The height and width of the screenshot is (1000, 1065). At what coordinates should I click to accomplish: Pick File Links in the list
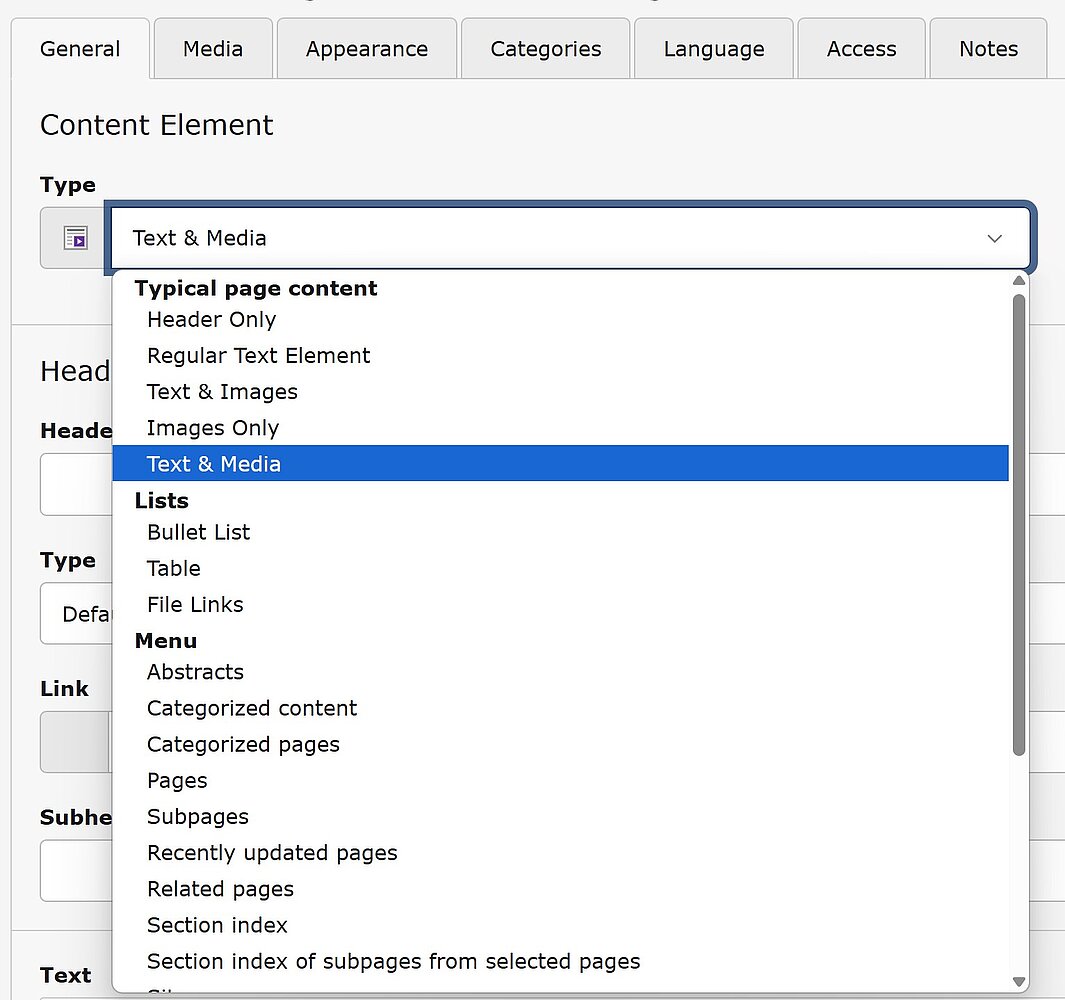[x=195, y=604]
